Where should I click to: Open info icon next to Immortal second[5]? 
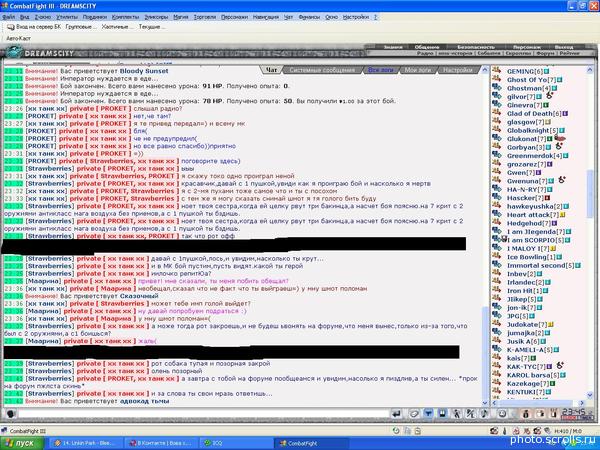coord(578,266)
